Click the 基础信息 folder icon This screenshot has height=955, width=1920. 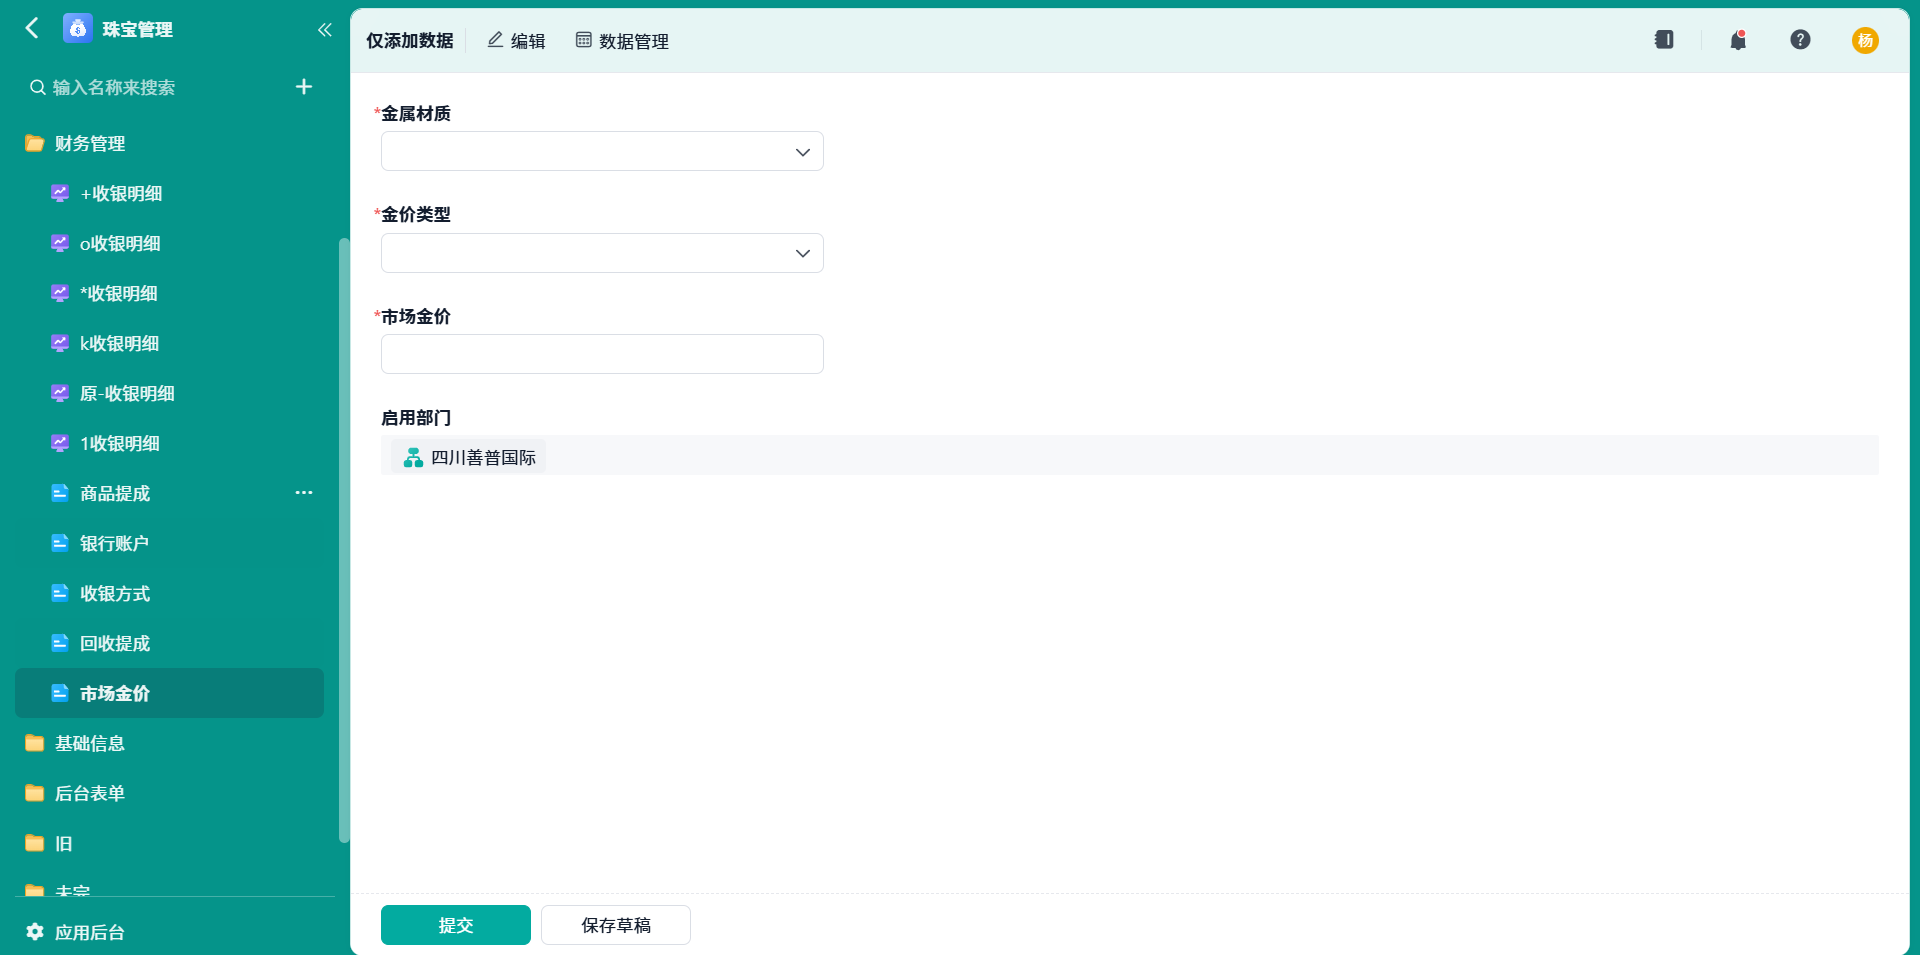pos(35,743)
